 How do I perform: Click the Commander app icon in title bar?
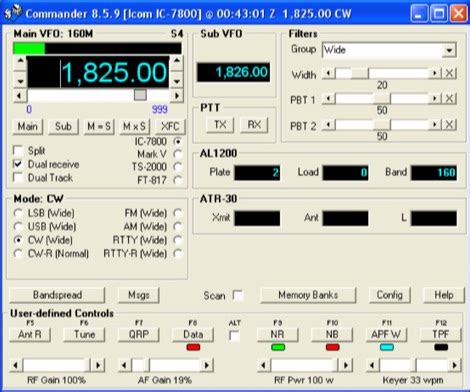[13, 13]
